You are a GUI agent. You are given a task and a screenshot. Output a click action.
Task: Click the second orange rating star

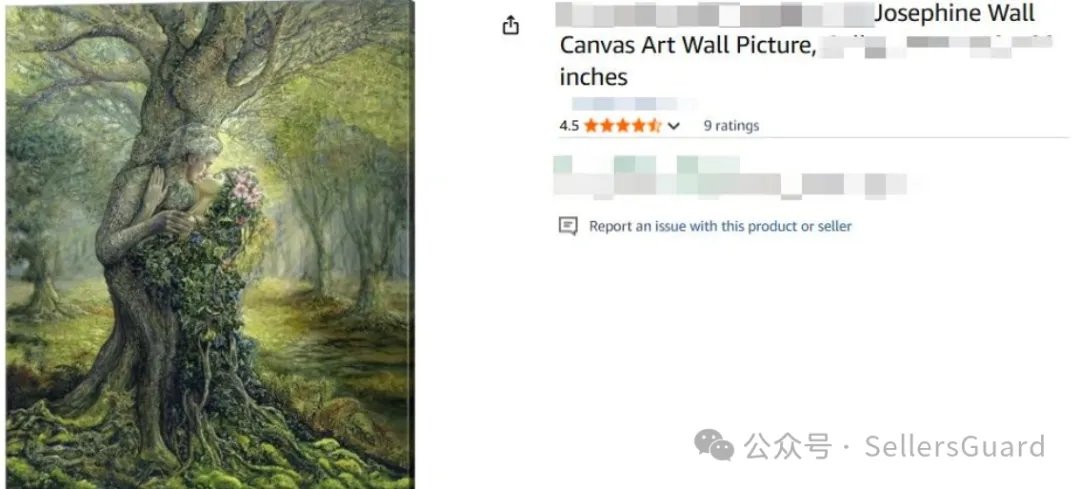[x=607, y=126]
